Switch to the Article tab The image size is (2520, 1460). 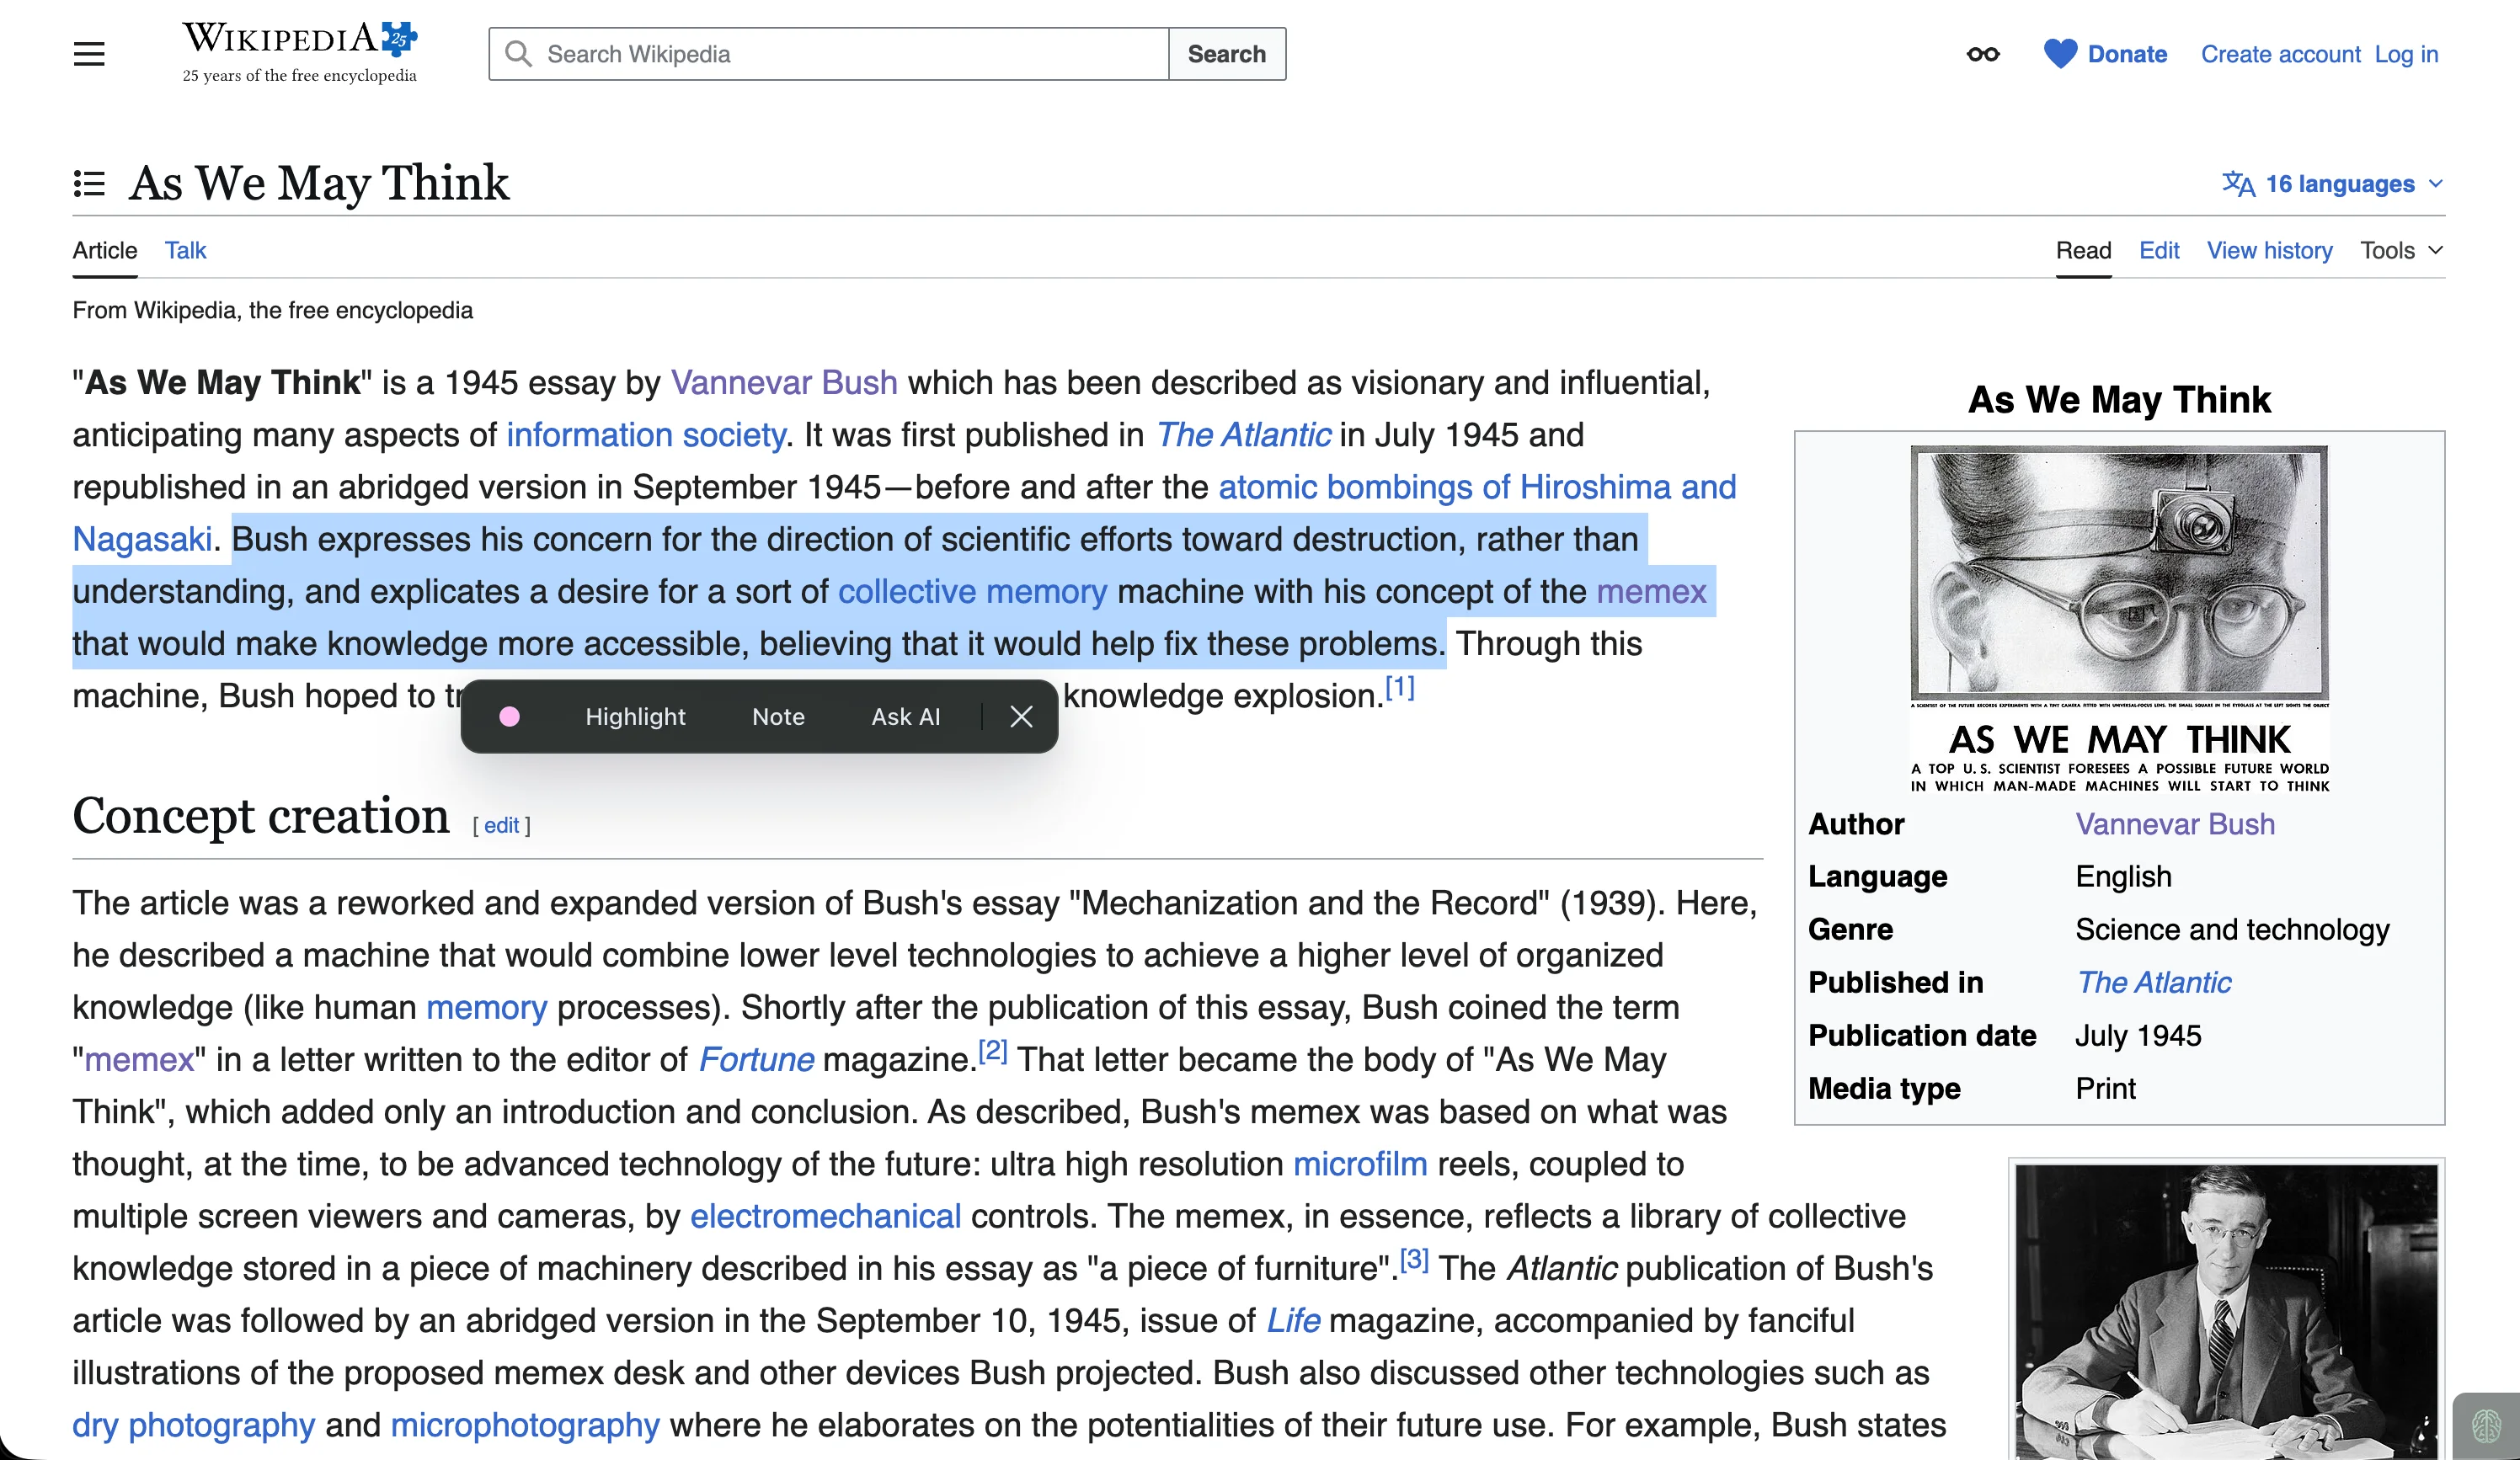click(104, 250)
